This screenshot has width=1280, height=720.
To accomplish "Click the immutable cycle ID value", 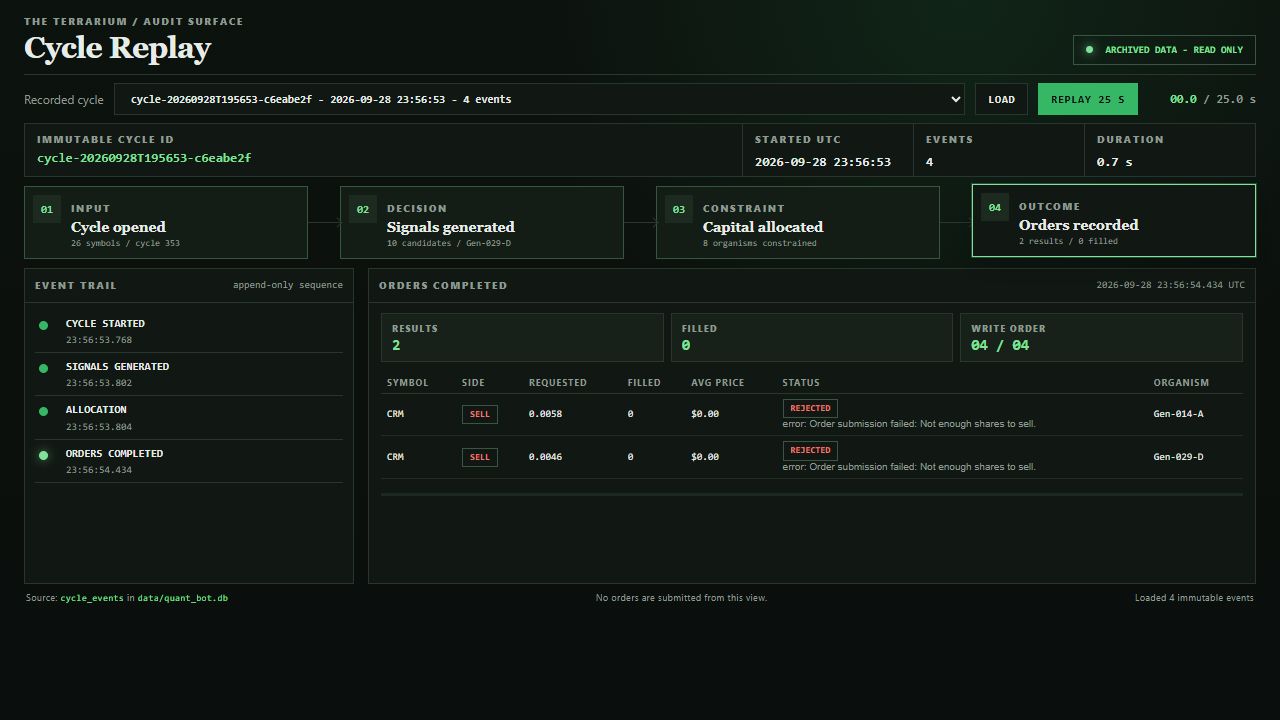I will point(144,158).
